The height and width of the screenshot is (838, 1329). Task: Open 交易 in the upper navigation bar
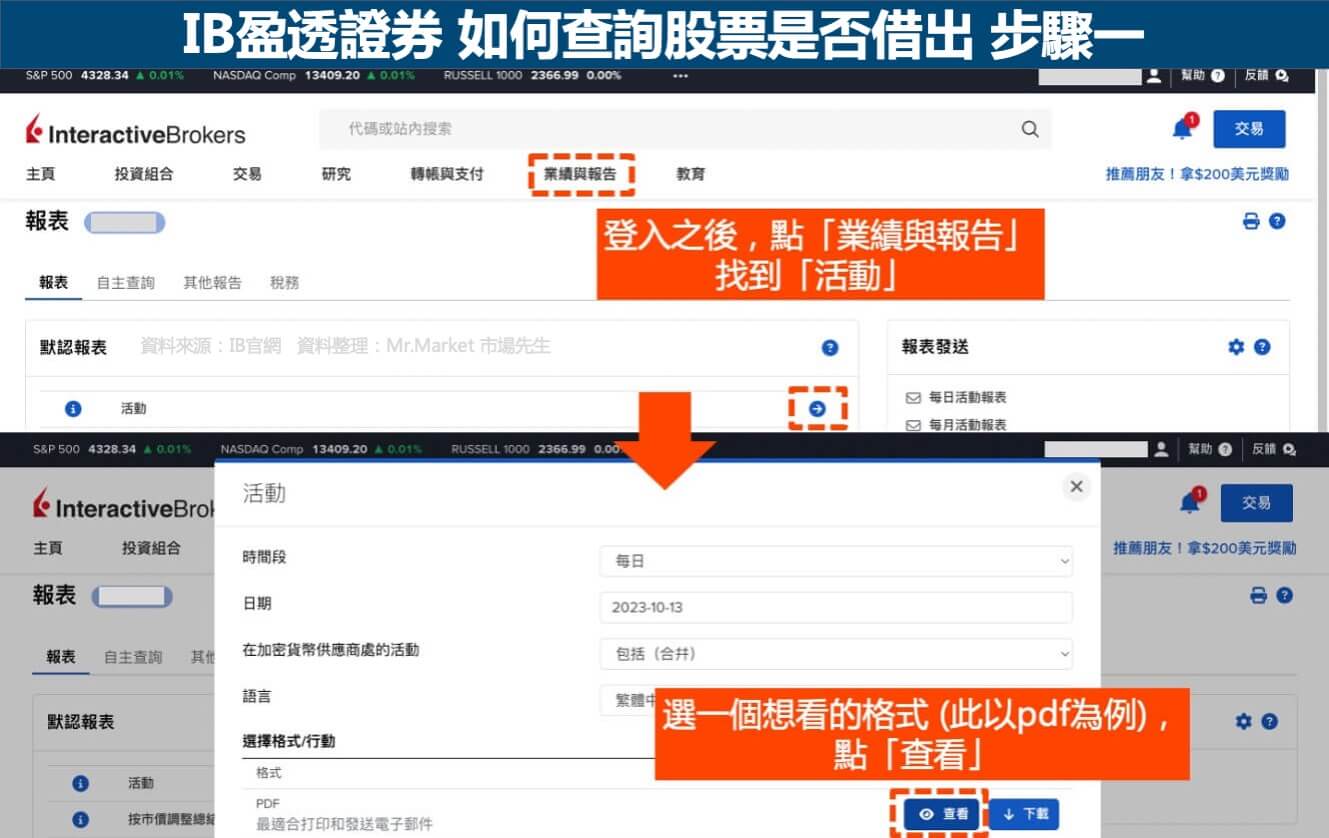(x=247, y=174)
